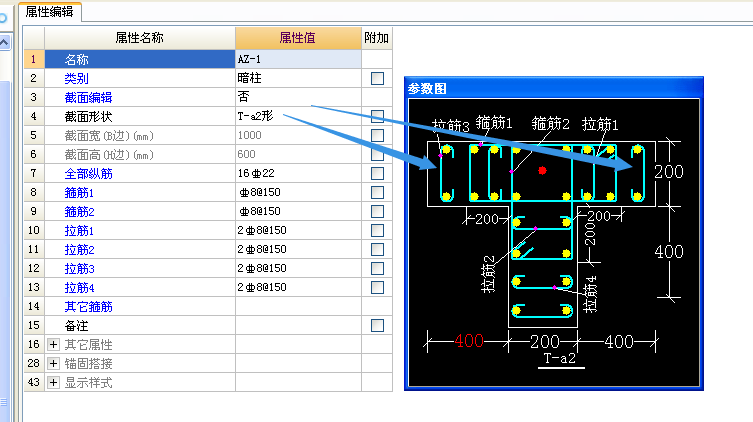753x422 pixels.
Task: Click row number 7 header
Action: coord(34,173)
